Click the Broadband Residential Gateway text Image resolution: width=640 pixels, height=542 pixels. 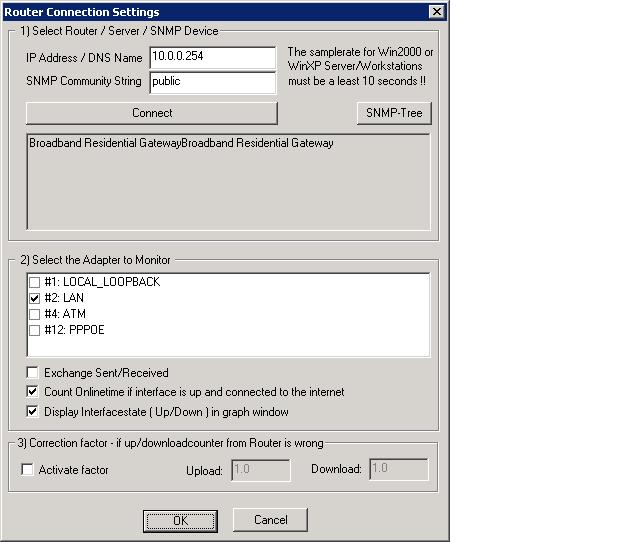(181, 143)
